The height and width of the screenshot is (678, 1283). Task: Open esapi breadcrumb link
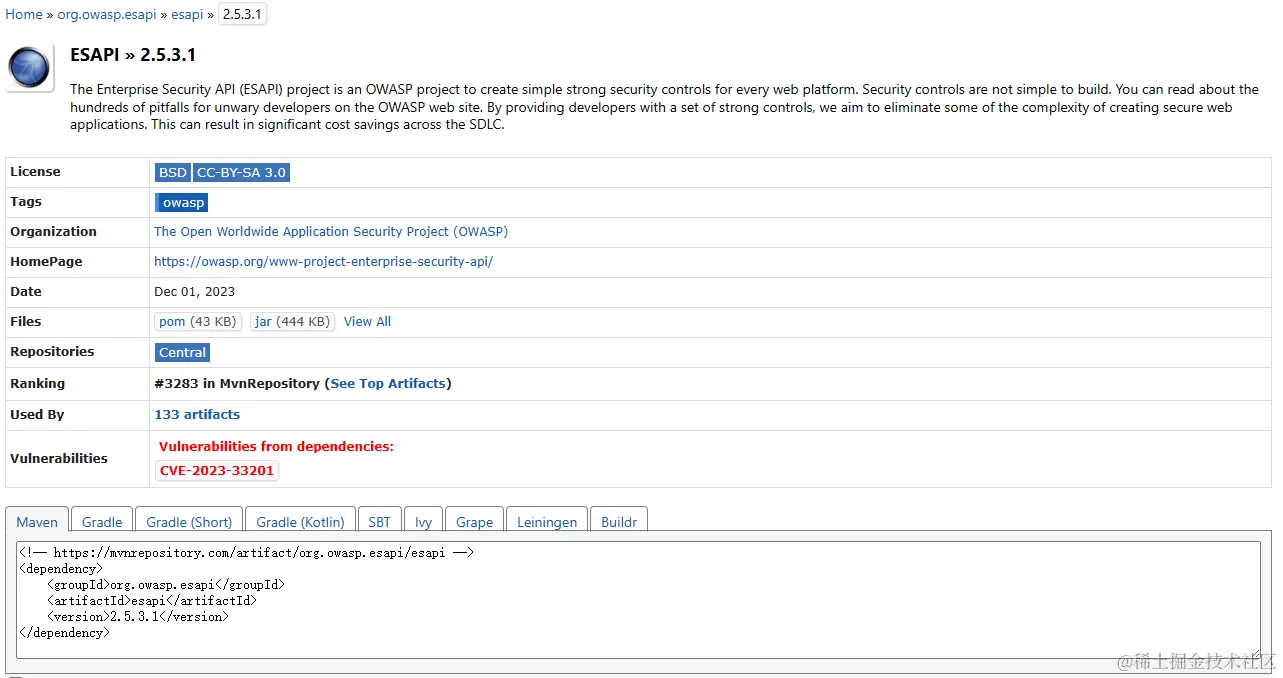[x=185, y=14]
